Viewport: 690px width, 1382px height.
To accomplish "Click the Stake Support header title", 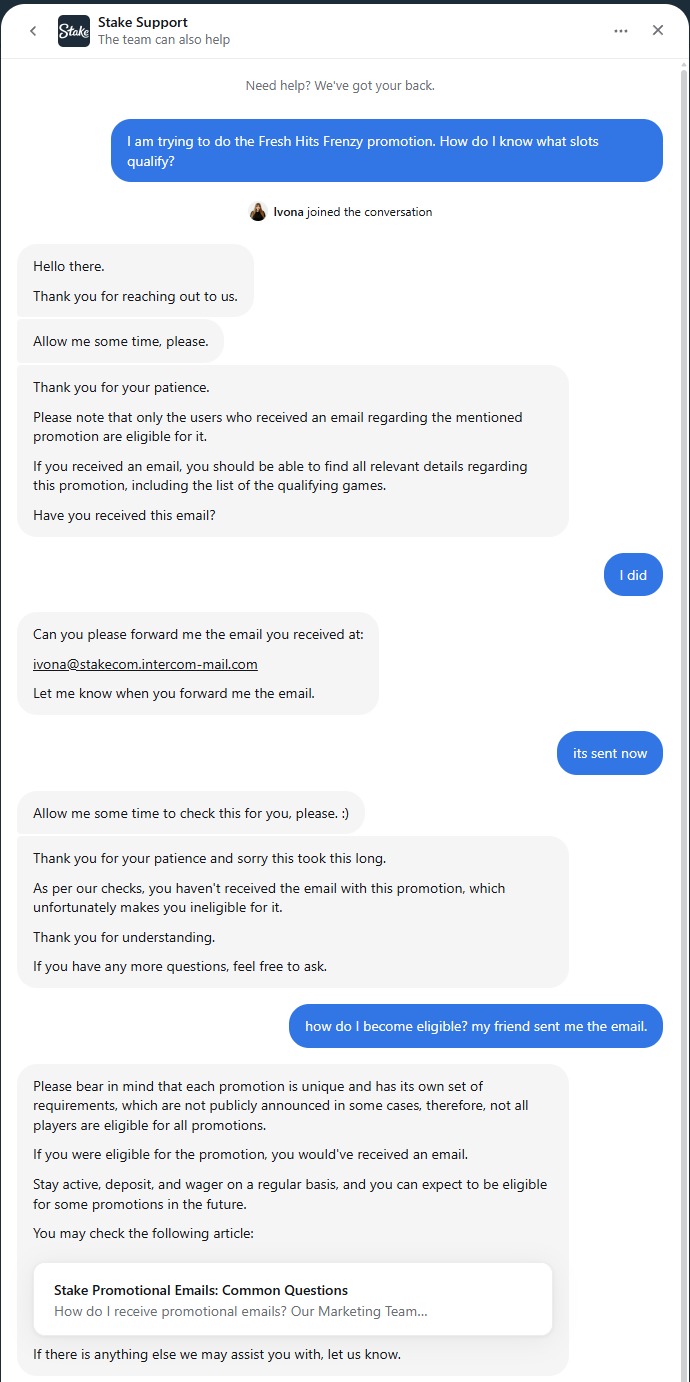I will (143, 22).
